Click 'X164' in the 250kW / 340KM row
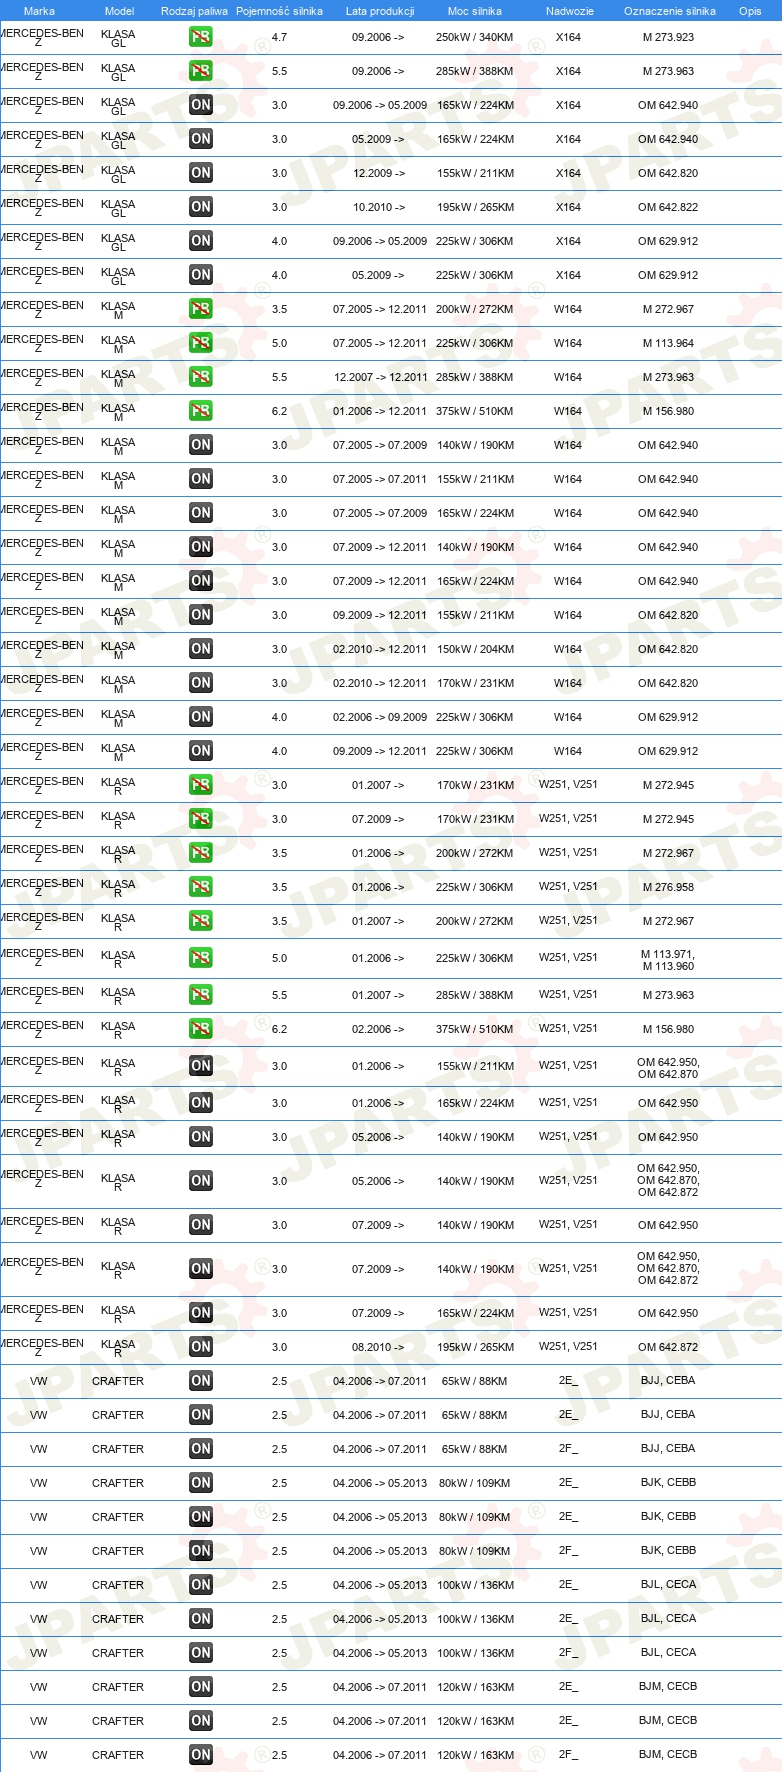 (x=568, y=37)
